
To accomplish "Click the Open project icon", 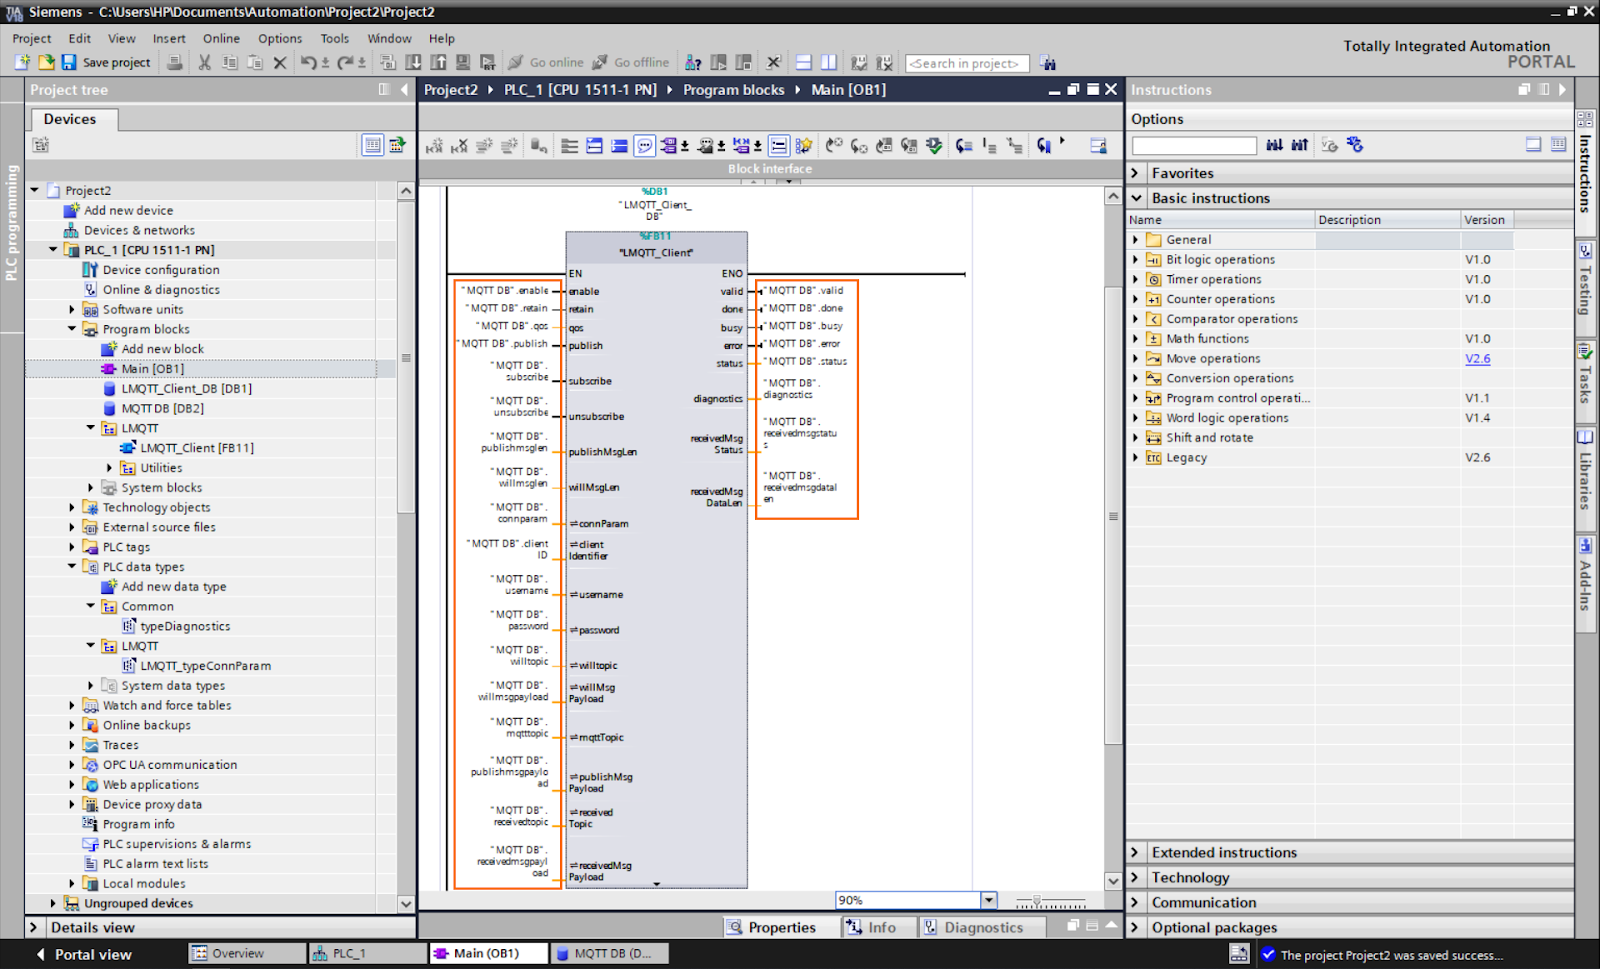I will click(46, 62).
